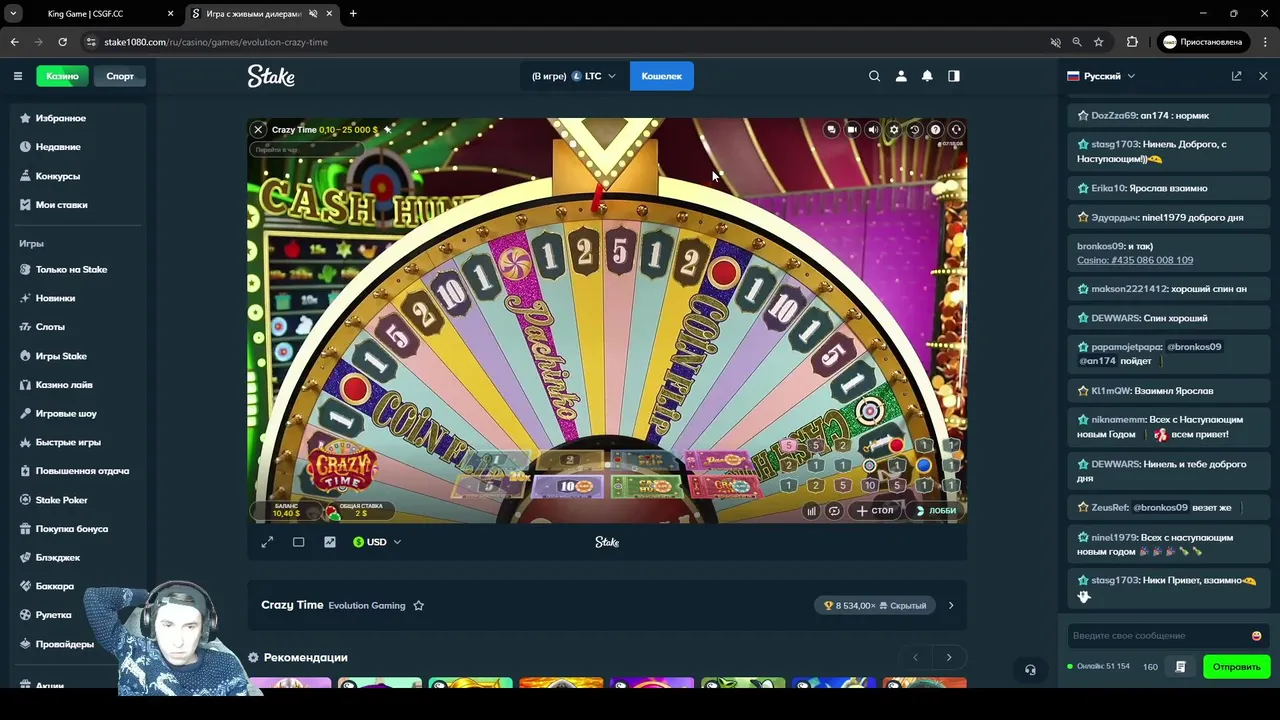Open the emoji picker in chat input
1280x720 pixels.
(x=1256, y=636)
